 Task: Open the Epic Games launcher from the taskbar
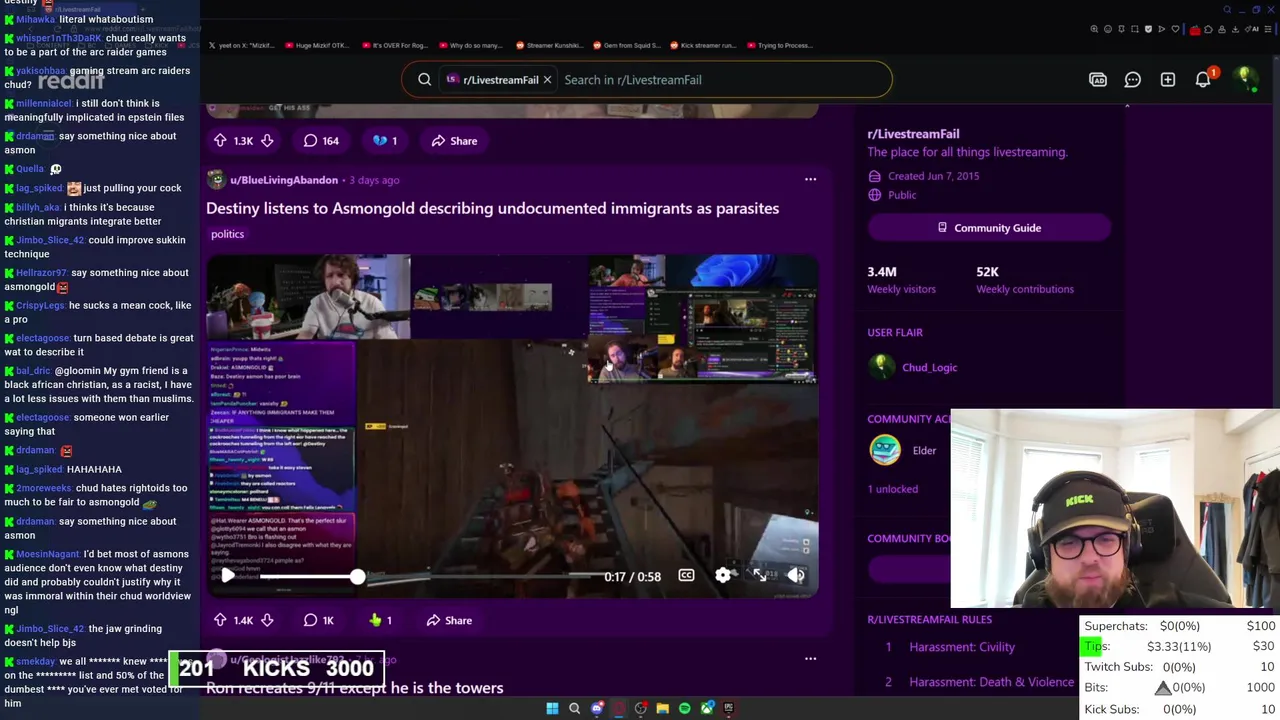(729, 708)
